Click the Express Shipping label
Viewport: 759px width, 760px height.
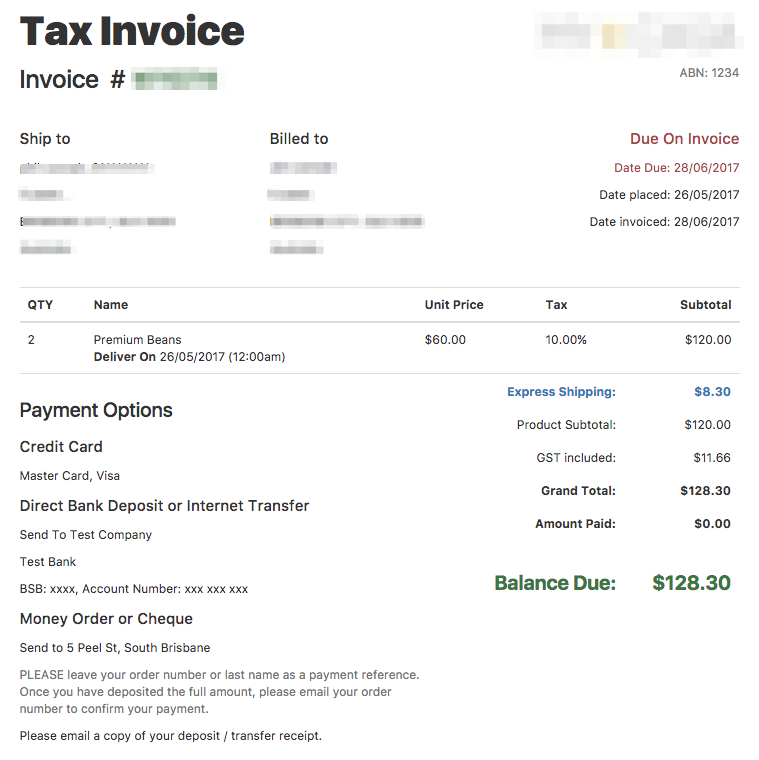click(561, 392)
